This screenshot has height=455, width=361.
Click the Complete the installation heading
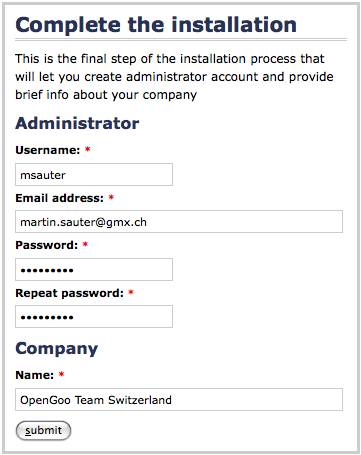[156, 25]
